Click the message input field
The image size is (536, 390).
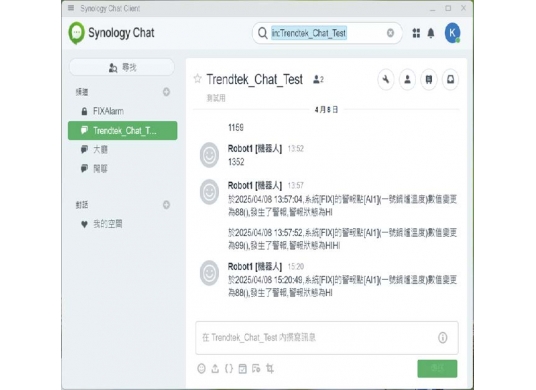[x=327, y=338]
